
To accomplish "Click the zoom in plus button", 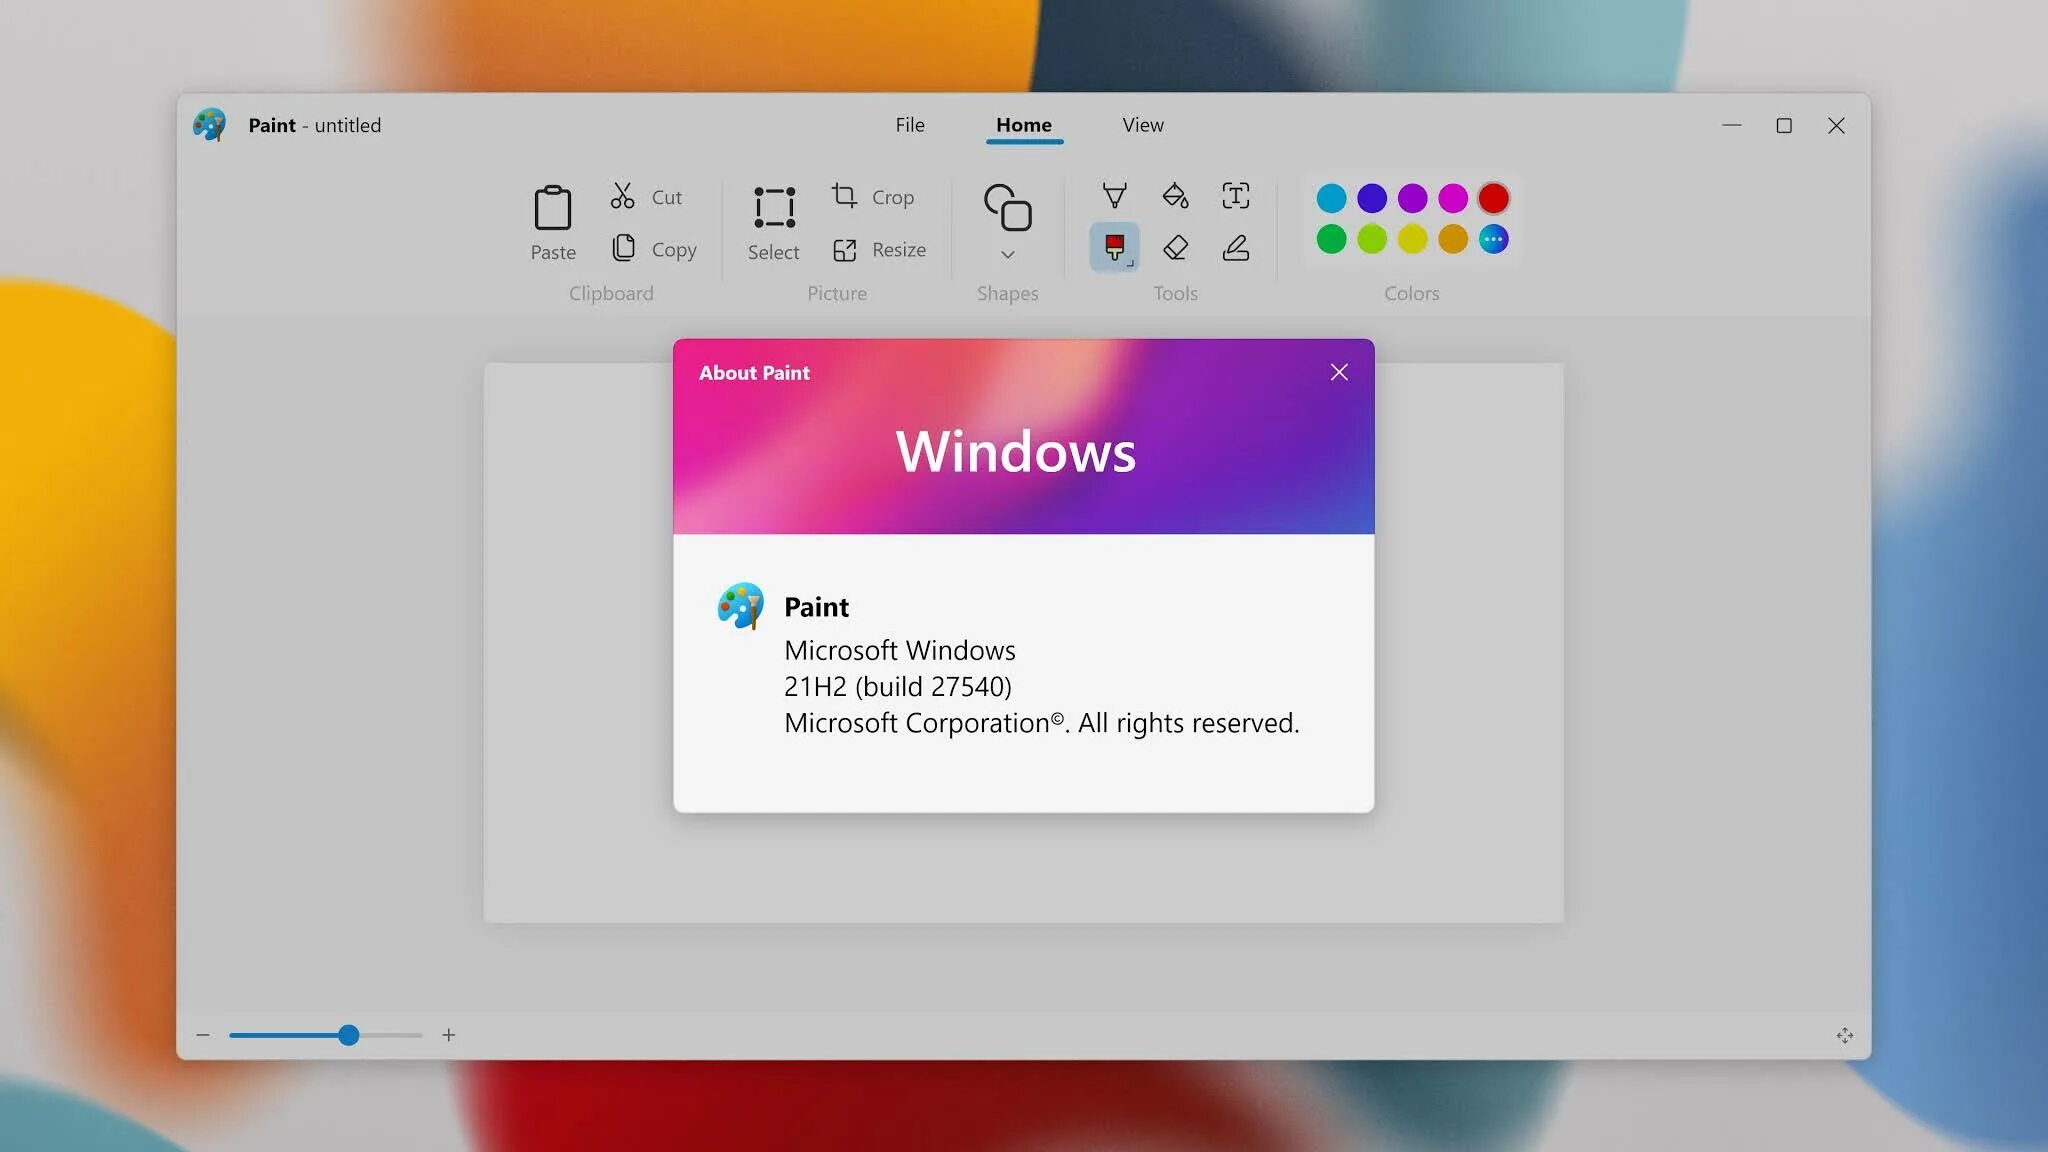I will pyautogui.click(x=449, y=1035).
